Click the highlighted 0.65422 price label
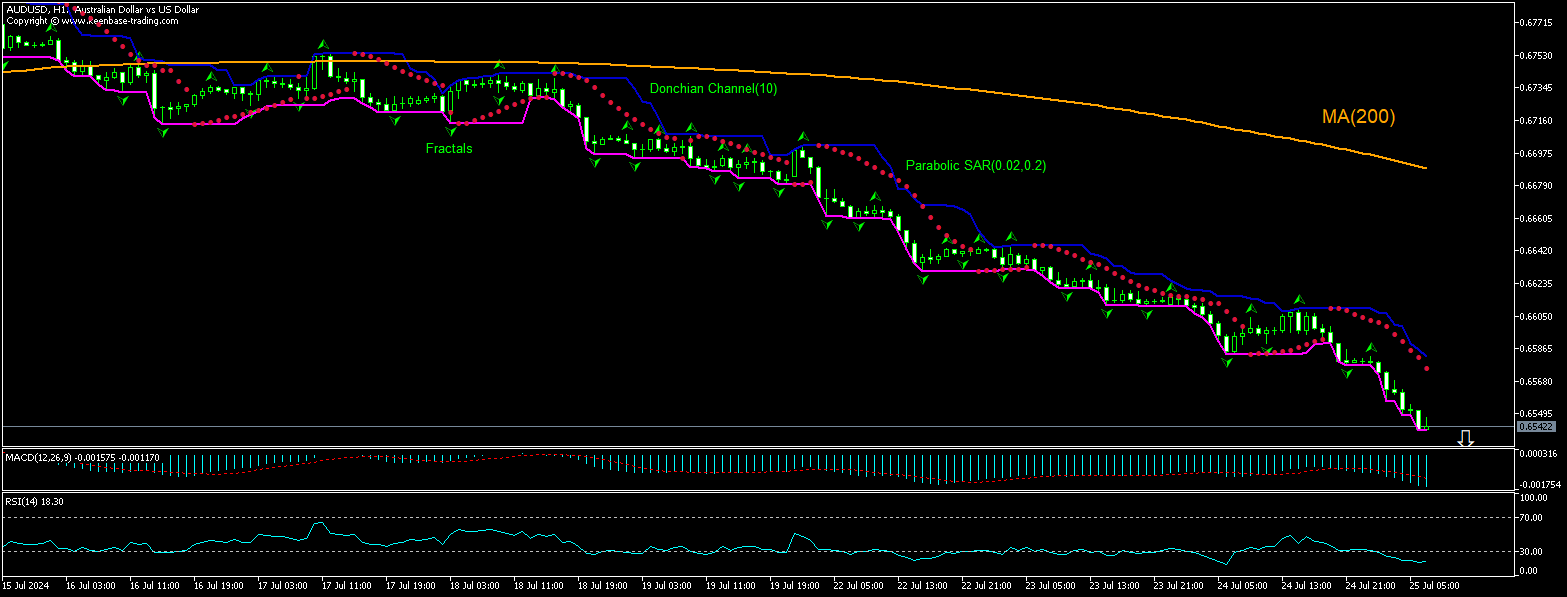 [x=1537, y=425]
